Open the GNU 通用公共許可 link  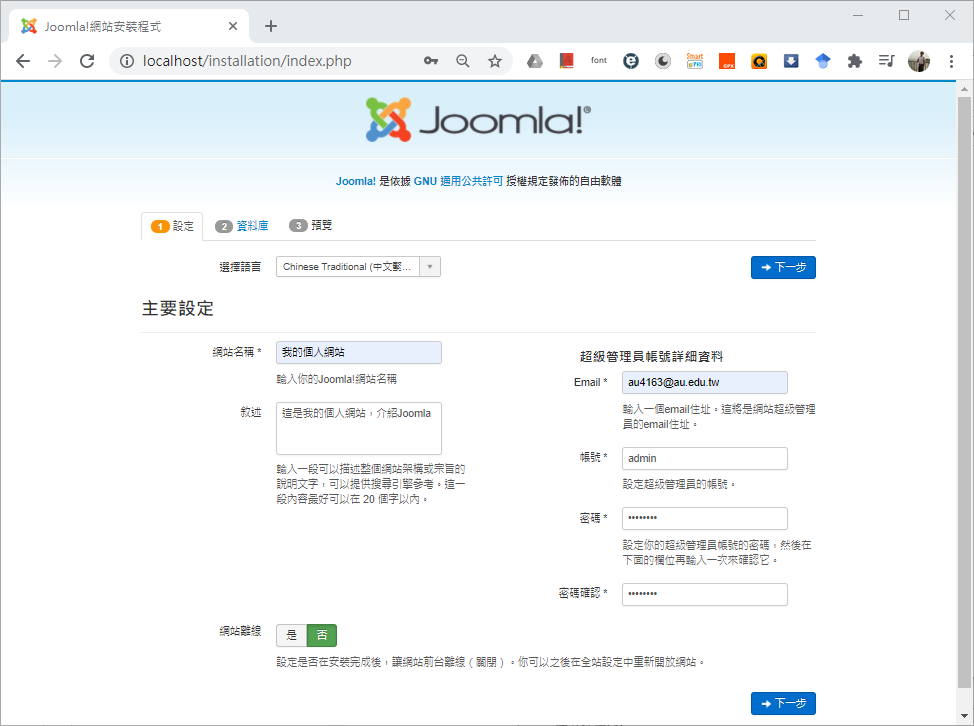coord(458,181)
